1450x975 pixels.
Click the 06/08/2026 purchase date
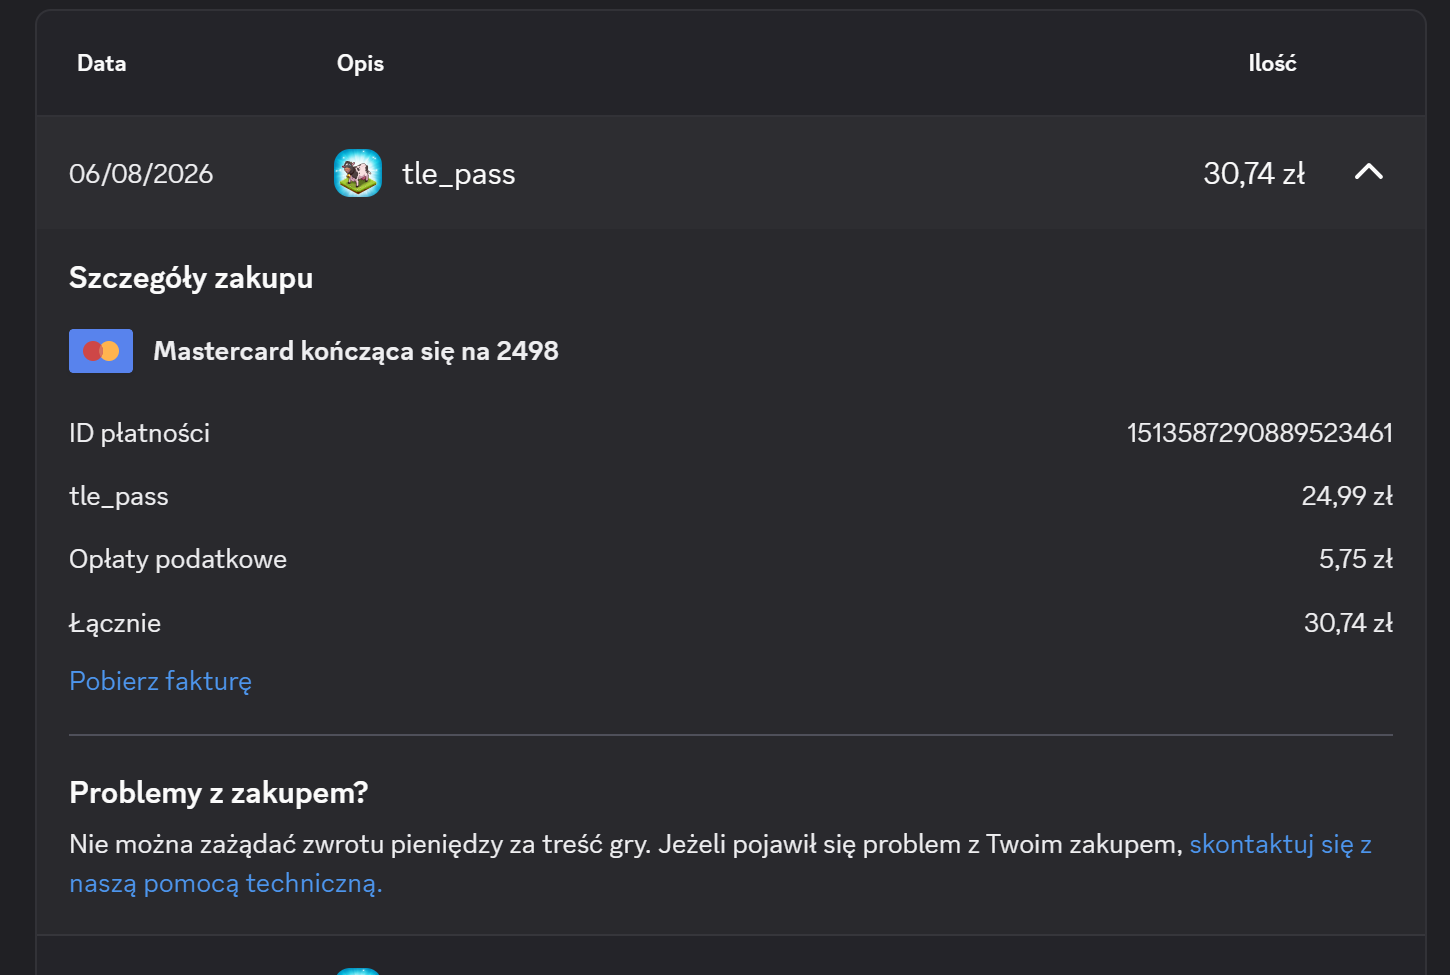(141, 174)
